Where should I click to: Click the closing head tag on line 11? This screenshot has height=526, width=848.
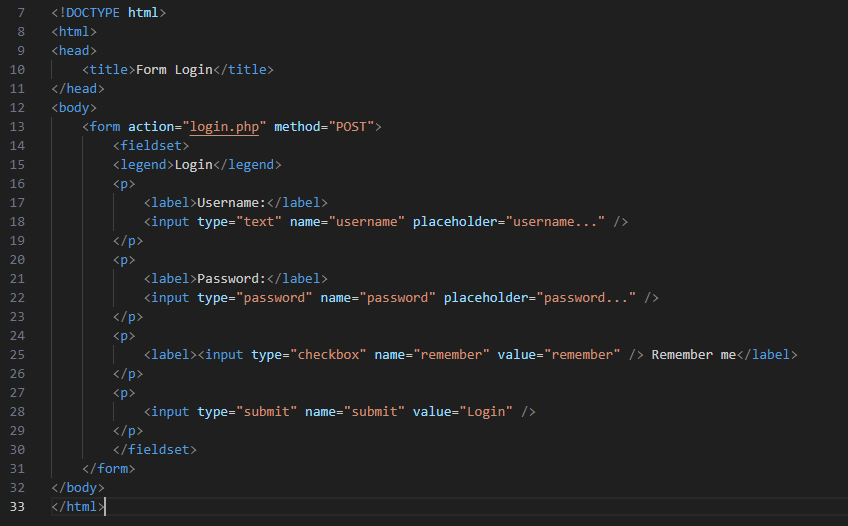[78, 89]
